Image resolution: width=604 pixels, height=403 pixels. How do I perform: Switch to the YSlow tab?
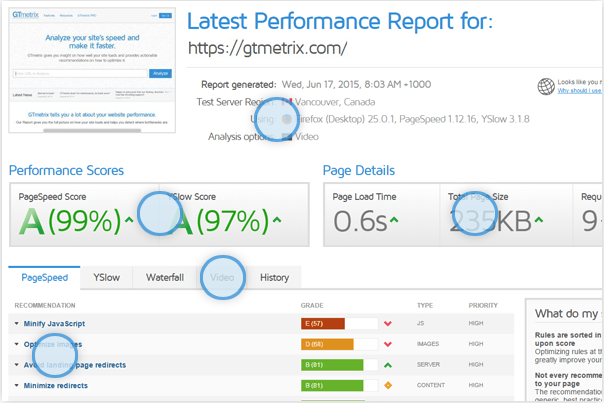tap(106, 277)
